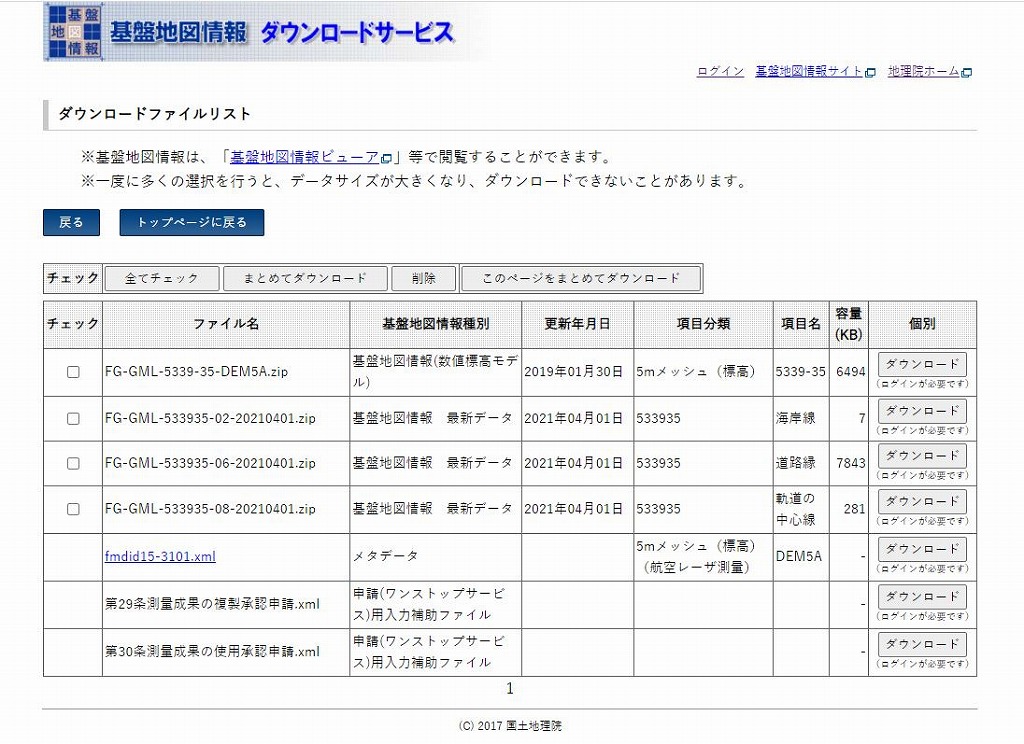Click external-link icon beside 地理院ホーム
This screenshot has height=744, width=1024.
click(967, 73)
